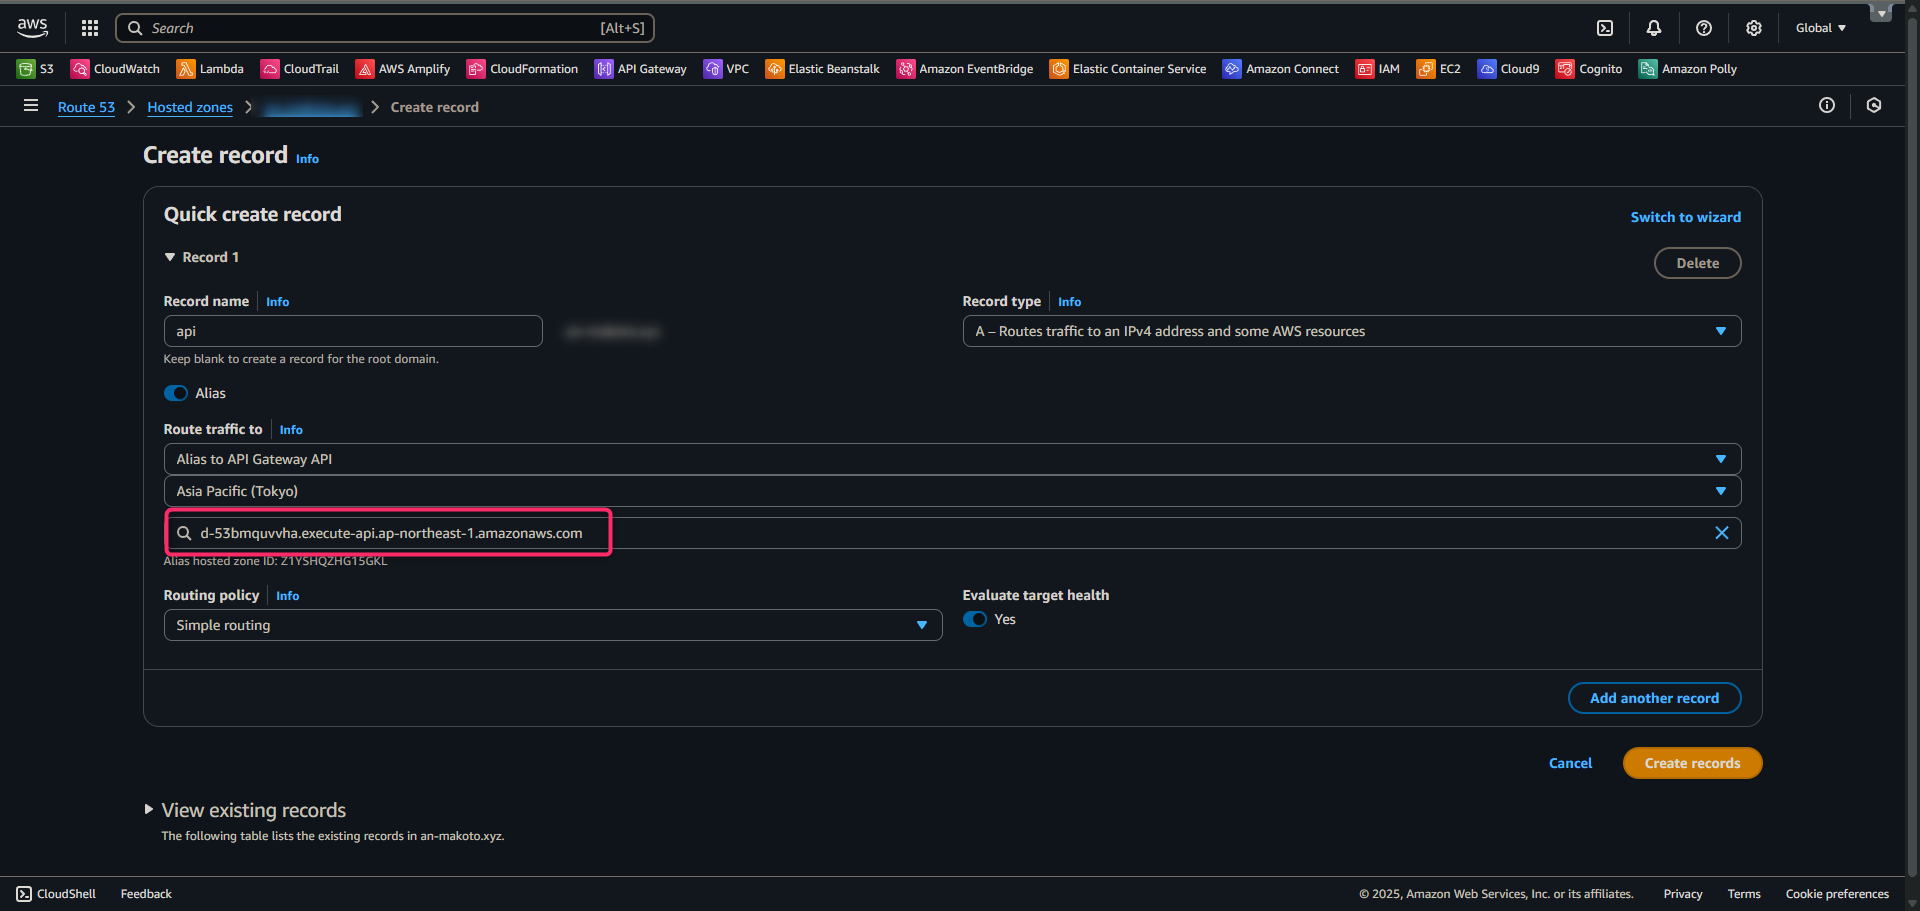Open the Cloud9 shortcut

click(x=1509, y=69)
